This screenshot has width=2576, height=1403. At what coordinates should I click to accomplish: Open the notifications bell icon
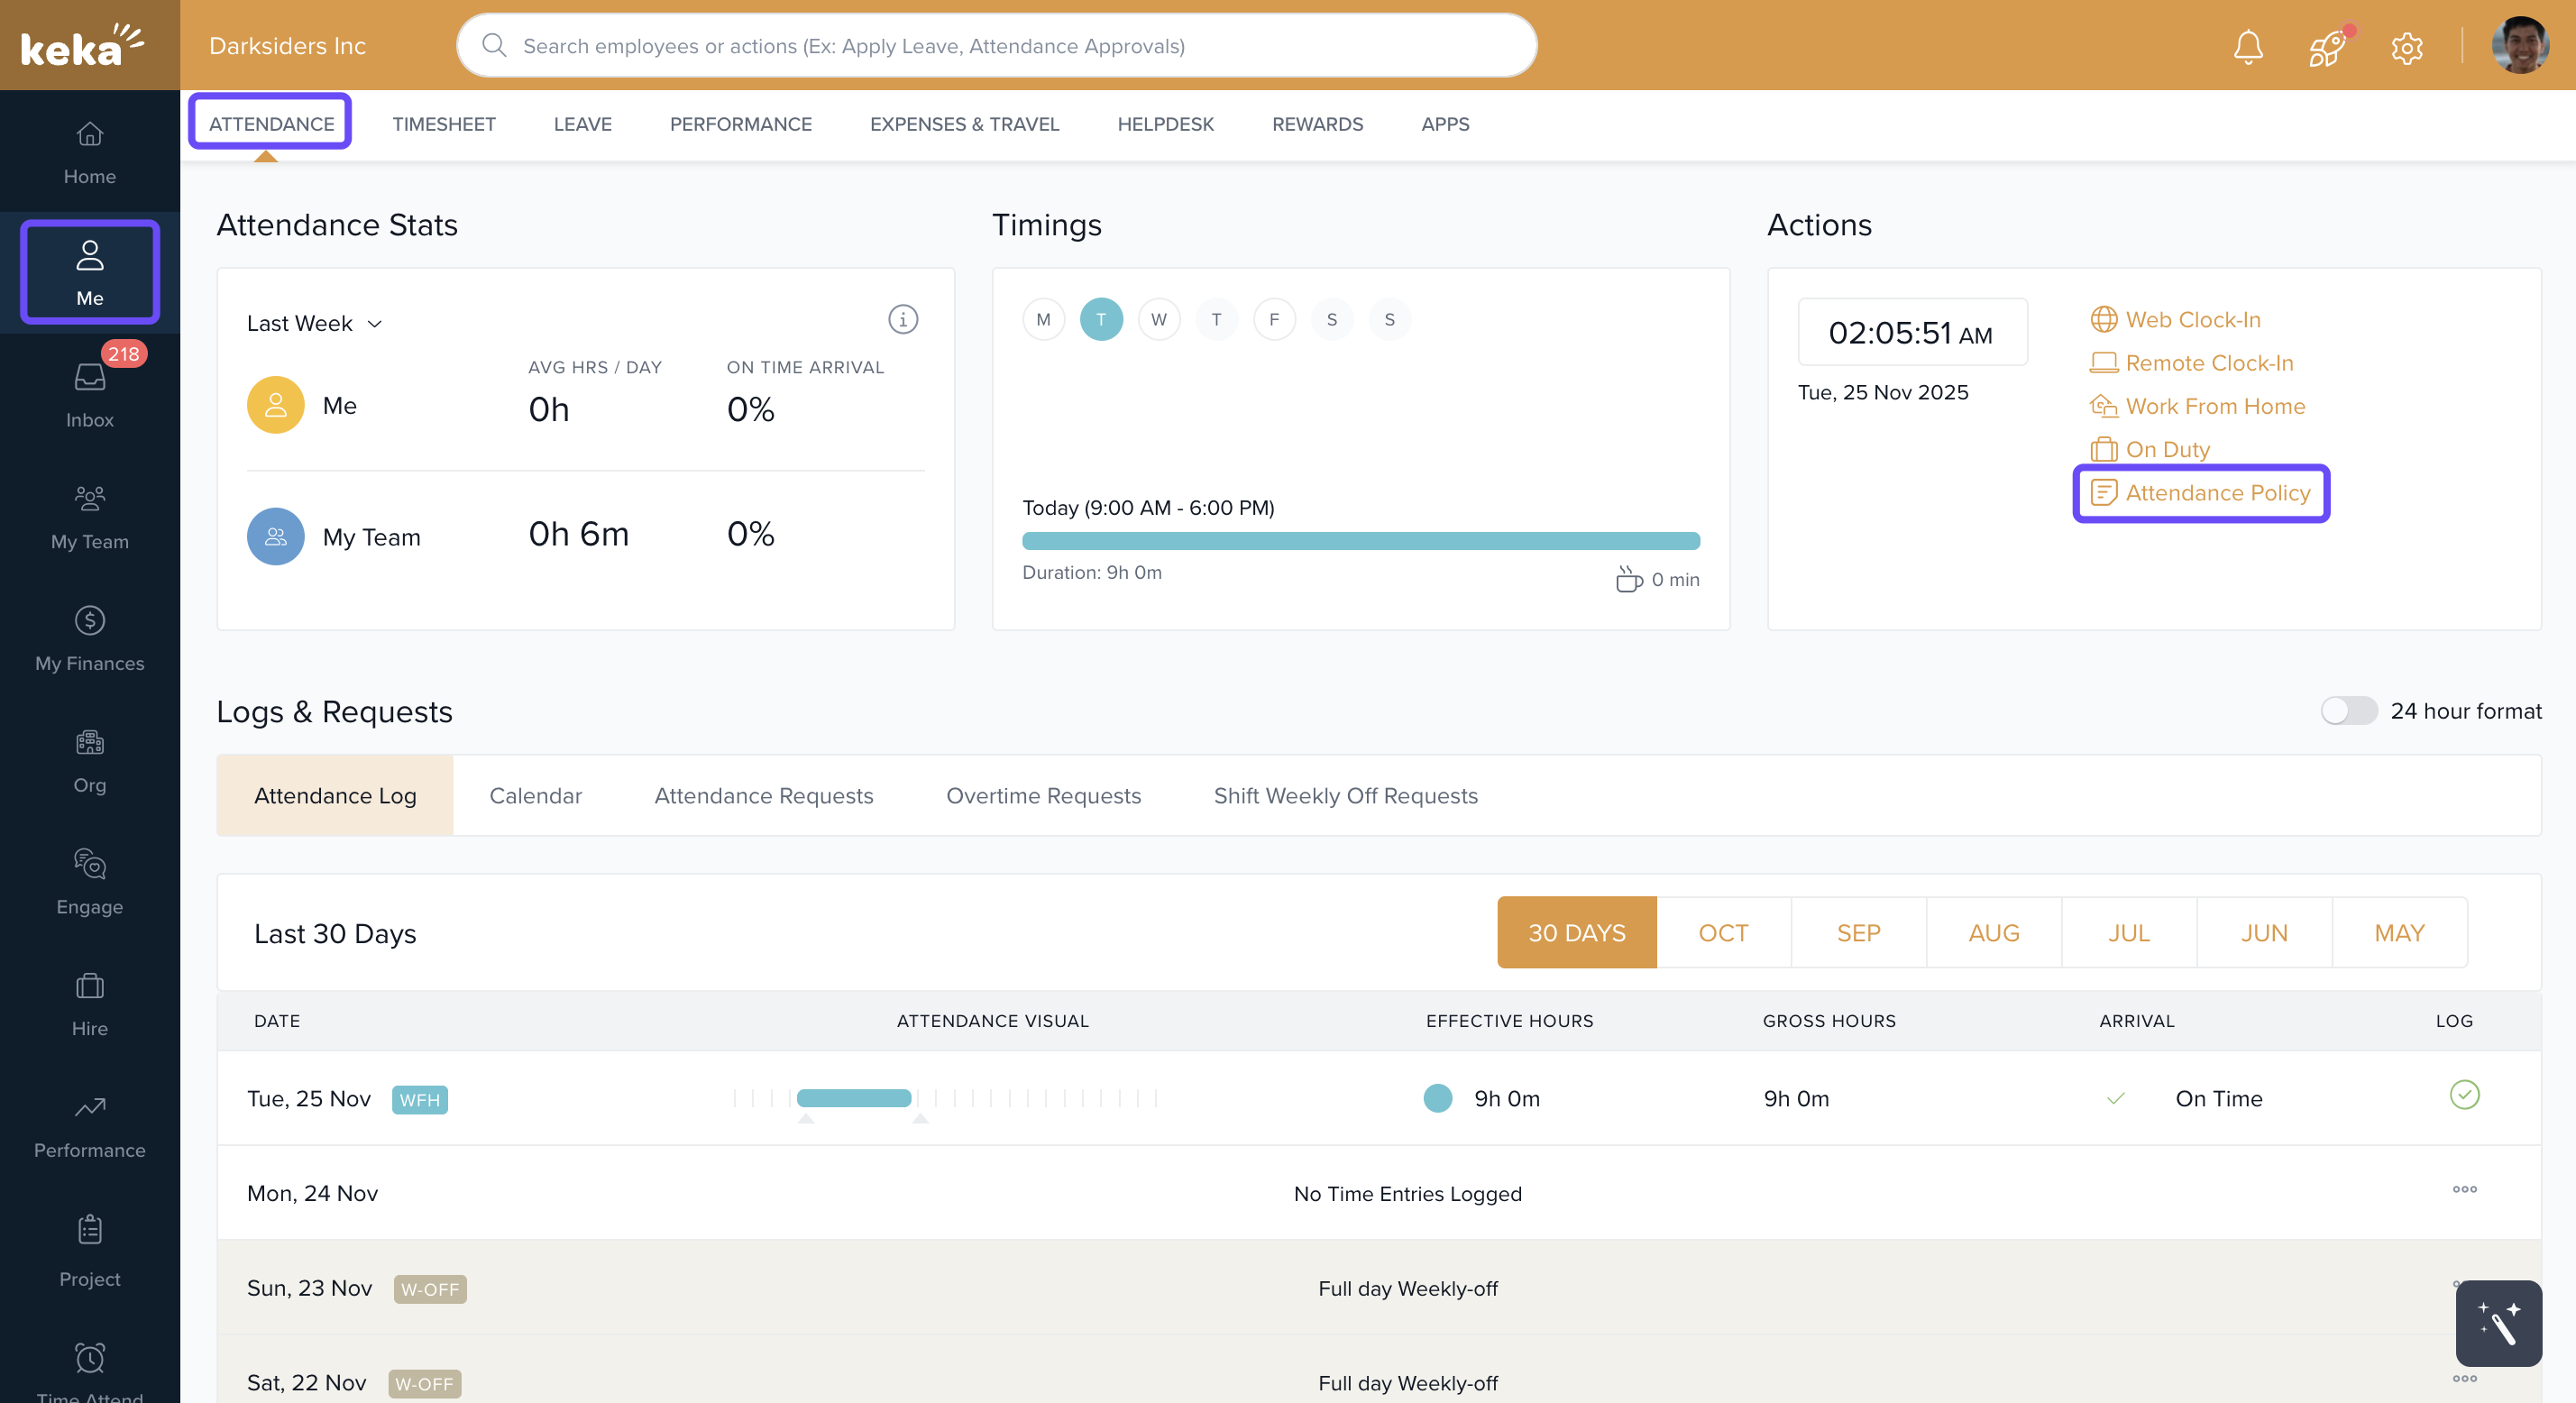pos(2248,47)
